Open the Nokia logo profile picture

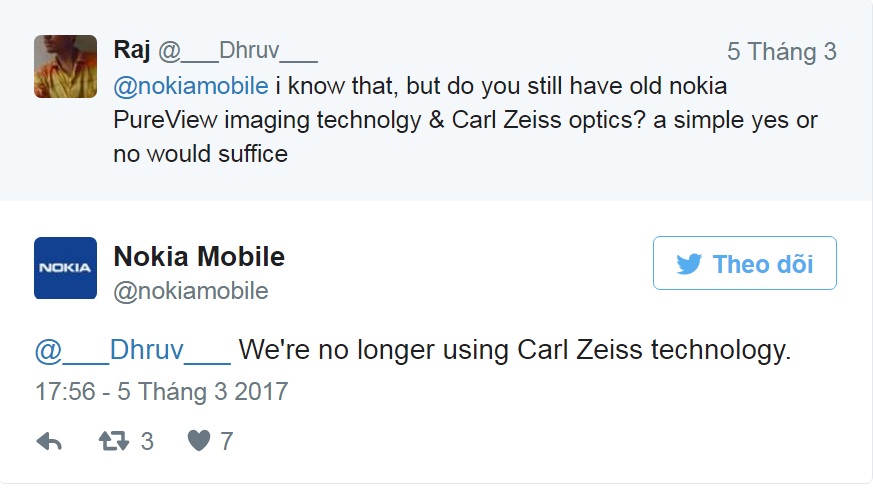pyautogui.click(x=65, y=268)
